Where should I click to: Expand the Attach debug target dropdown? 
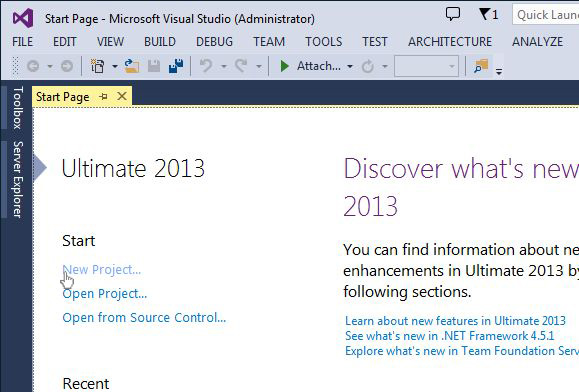pyautogui.click(x=350, y=67)
